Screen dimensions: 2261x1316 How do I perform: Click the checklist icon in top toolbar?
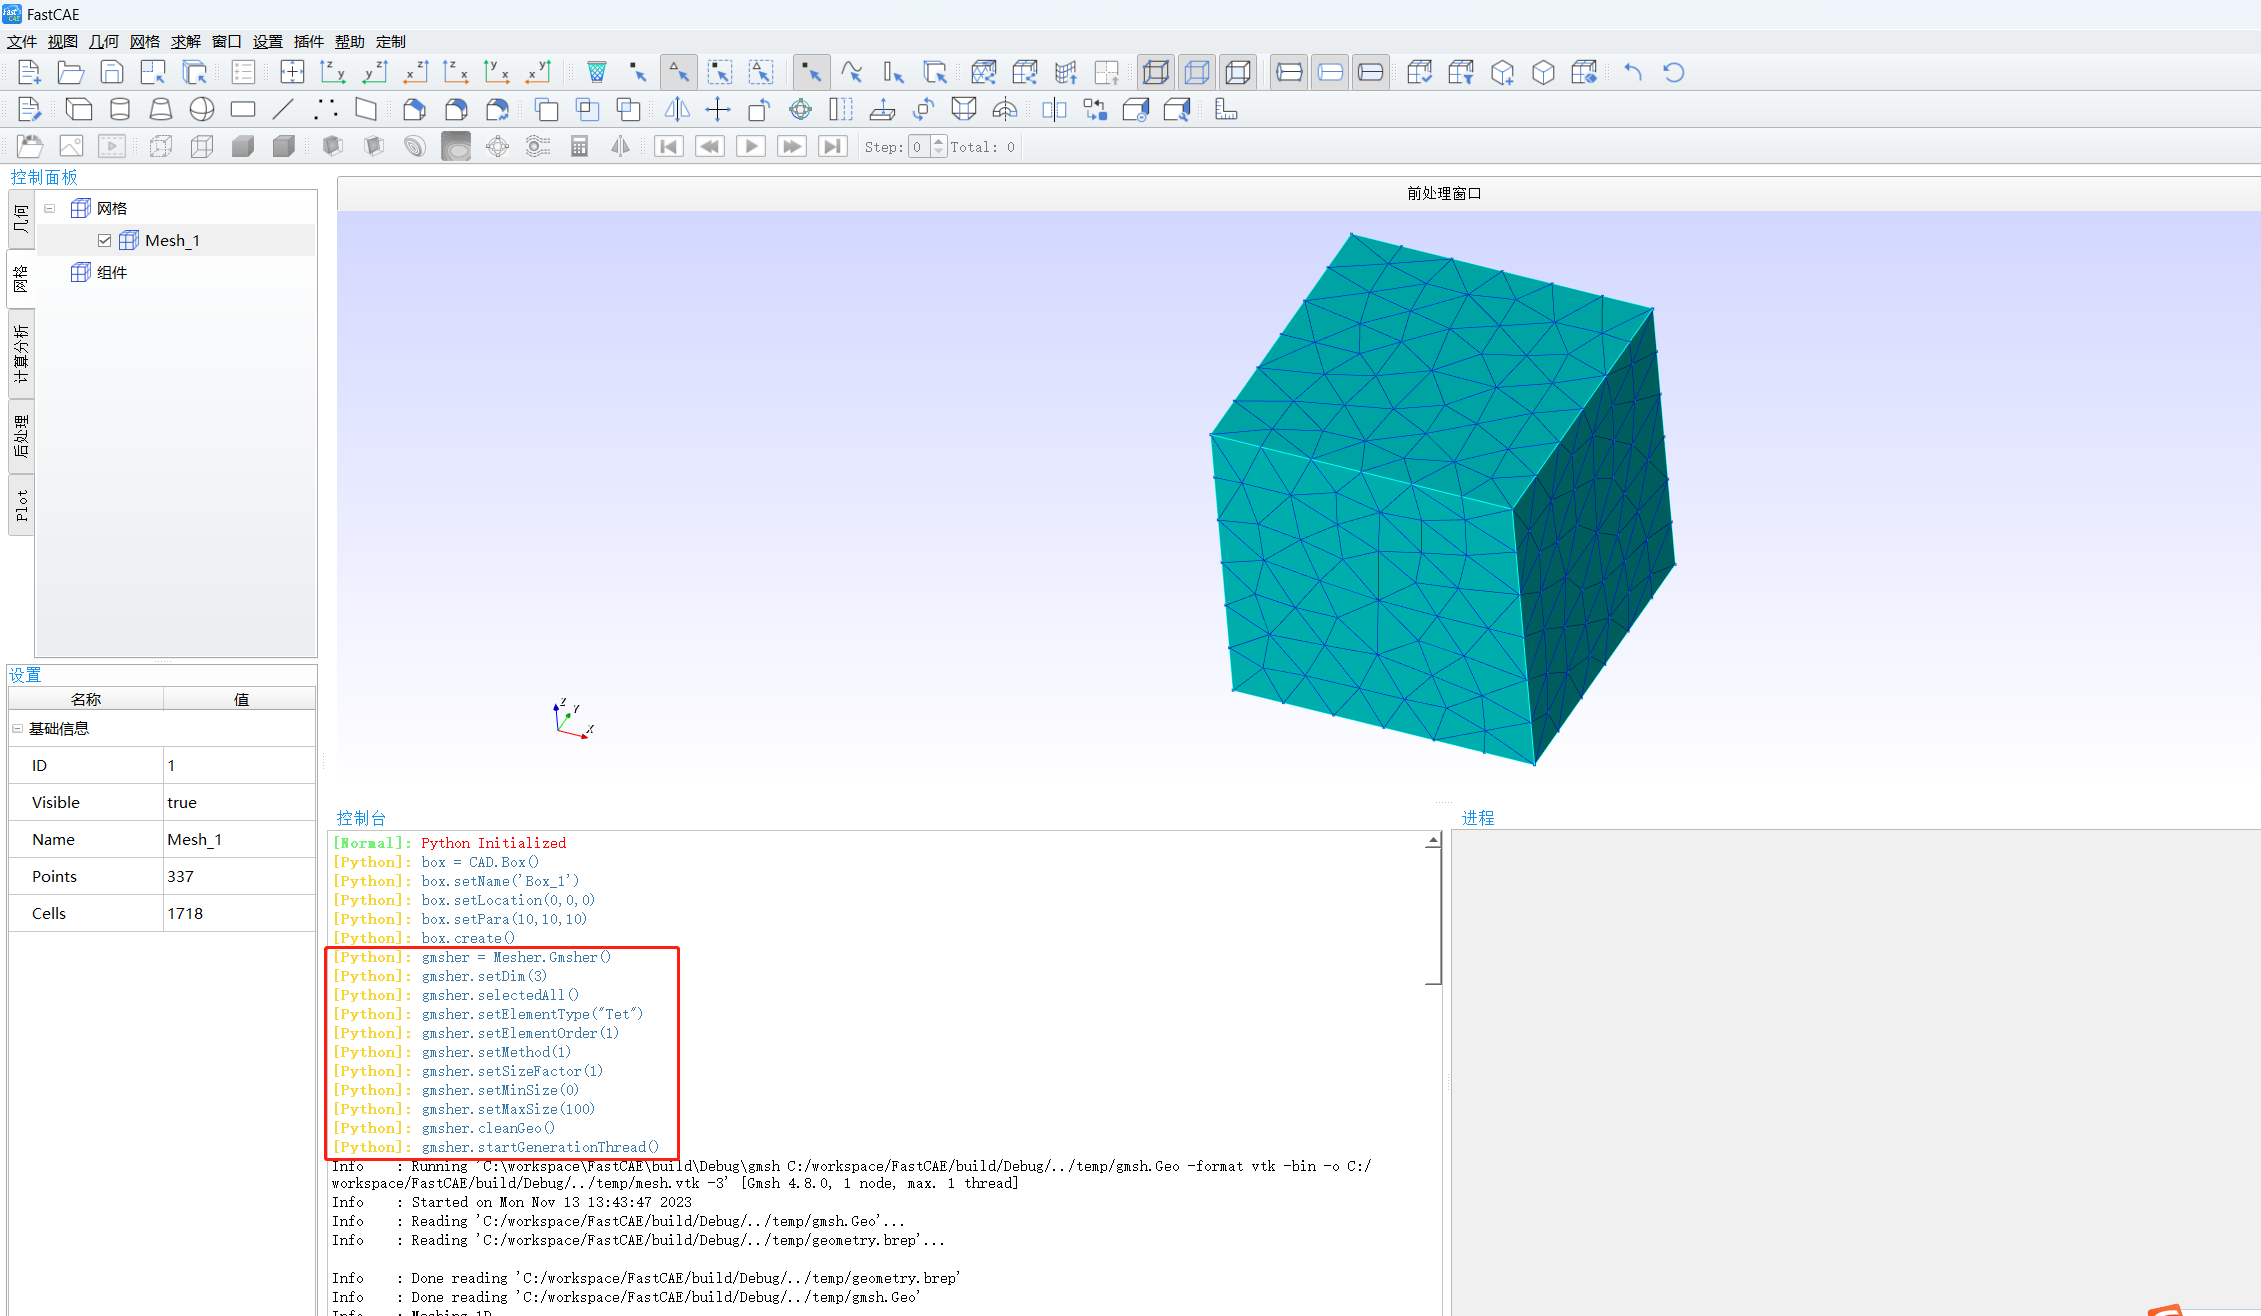[x=243, y=72]
